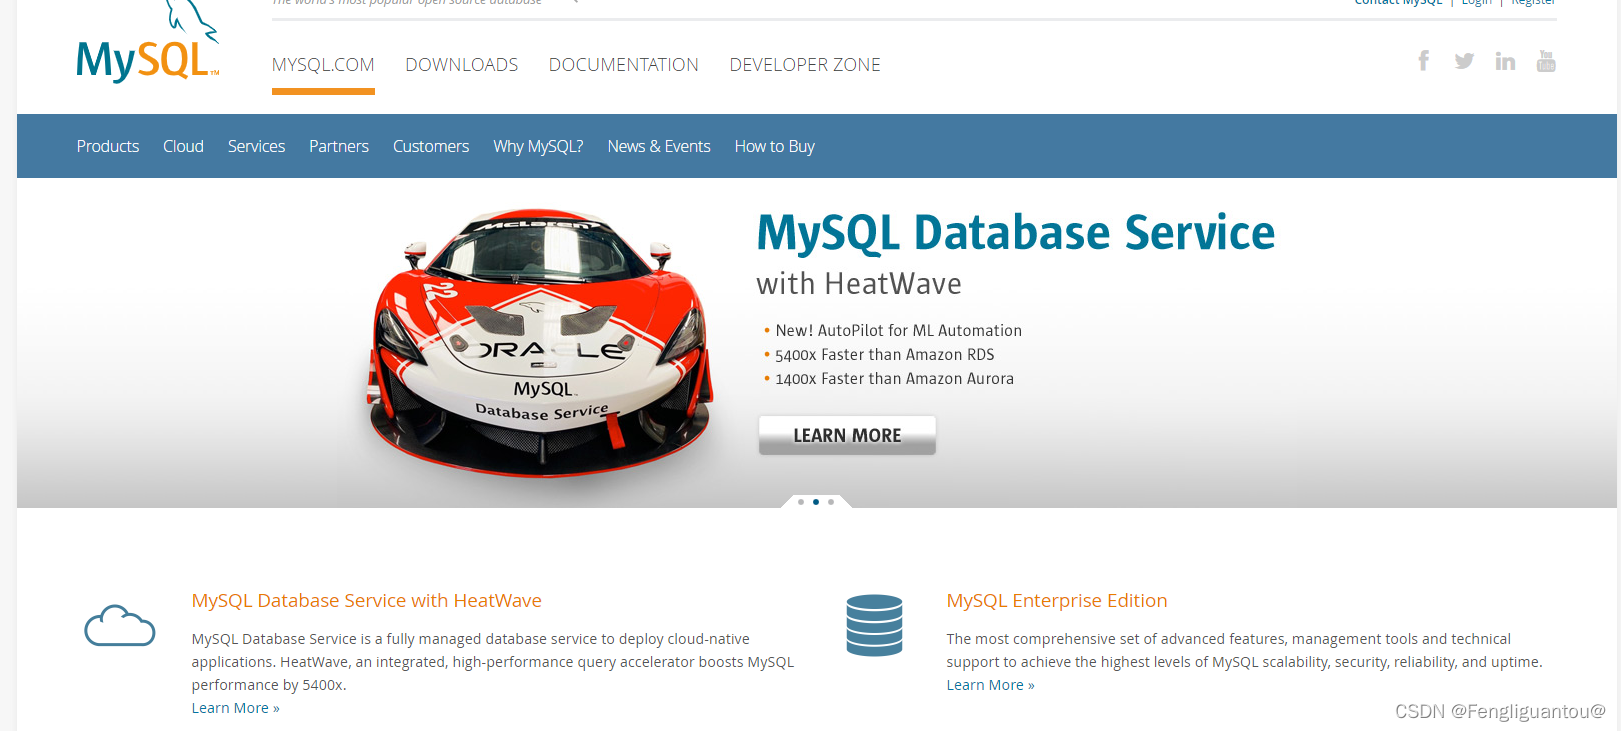Open the Twitter bird icon
1621x731 pixels.
pyautogui.click(x=1464, y=61)
